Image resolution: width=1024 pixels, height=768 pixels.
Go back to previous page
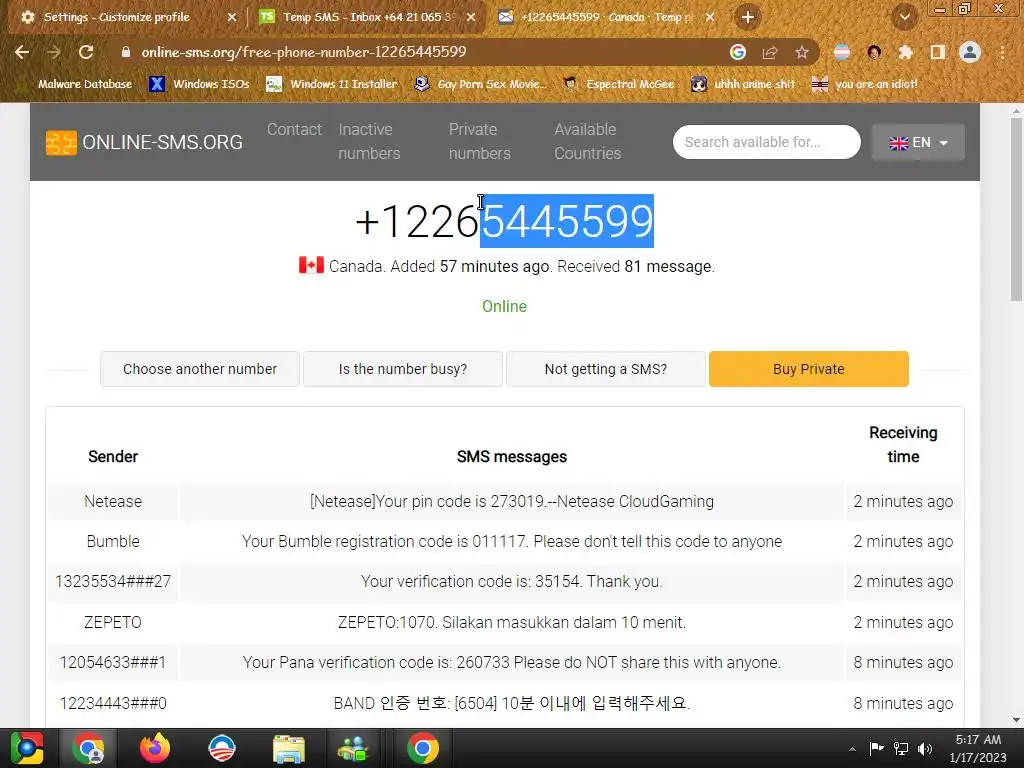click(x=22, y=52)
